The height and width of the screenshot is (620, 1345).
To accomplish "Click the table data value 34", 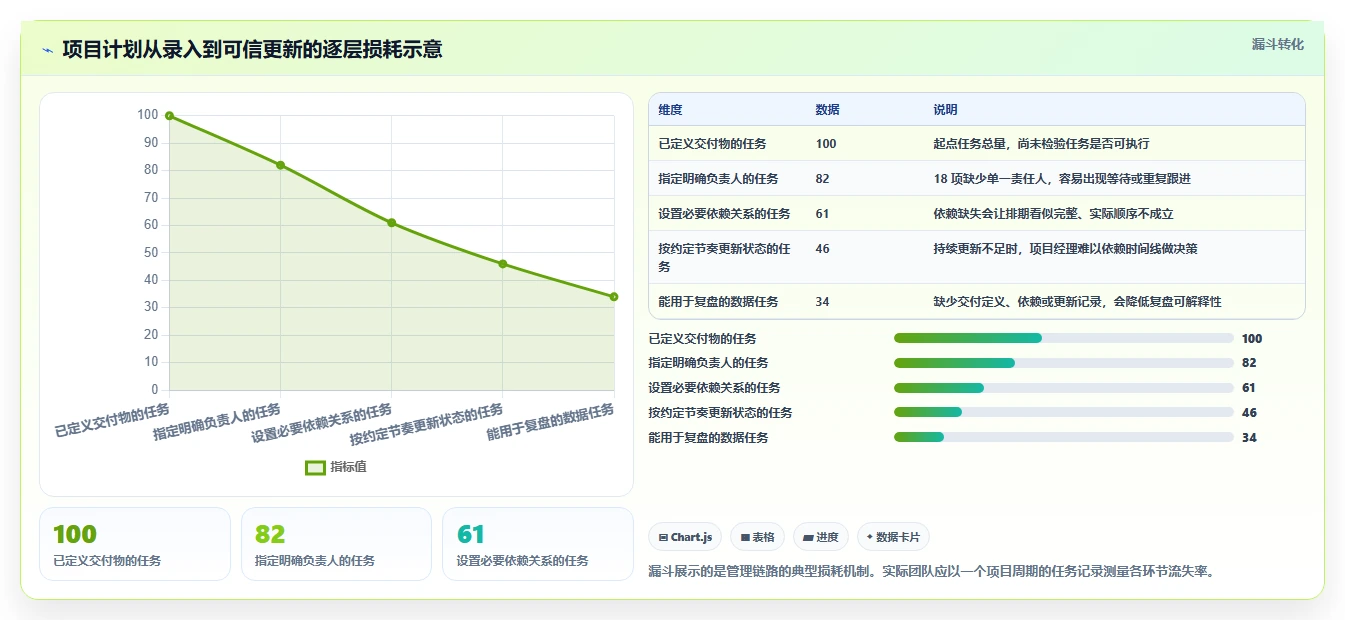I will point(822,302).
